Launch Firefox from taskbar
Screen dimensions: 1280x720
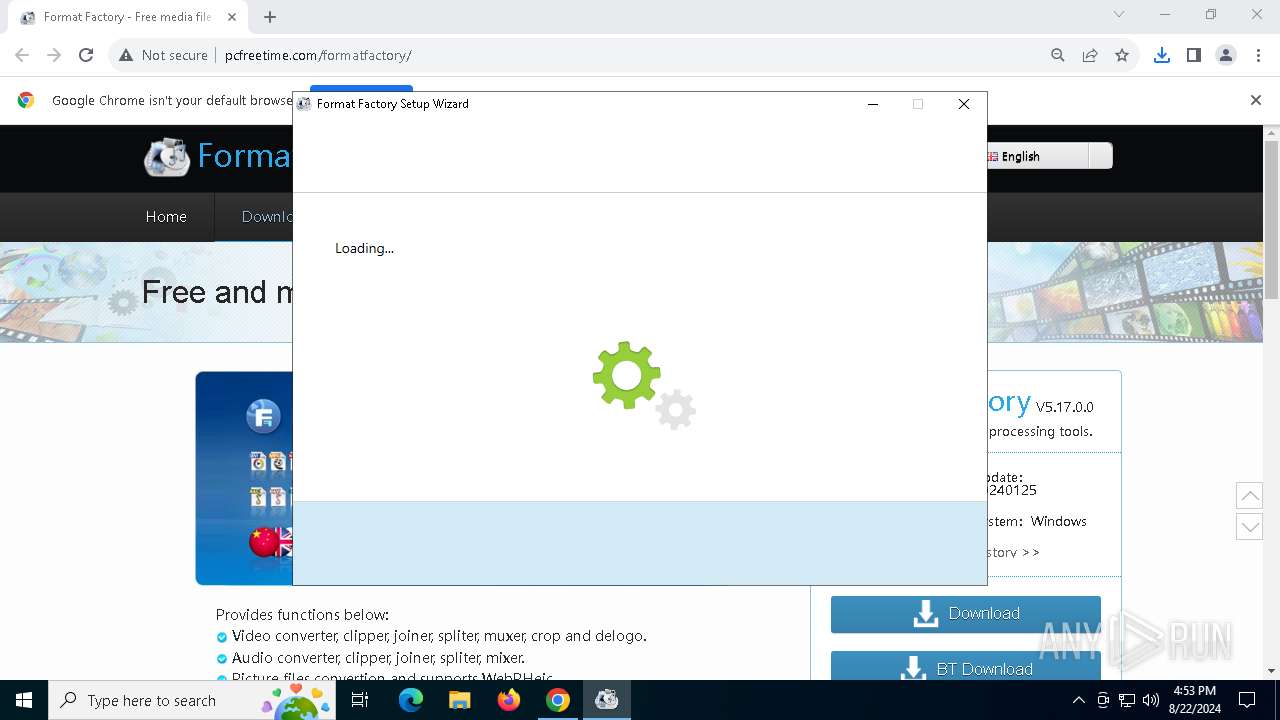[509, 700]
